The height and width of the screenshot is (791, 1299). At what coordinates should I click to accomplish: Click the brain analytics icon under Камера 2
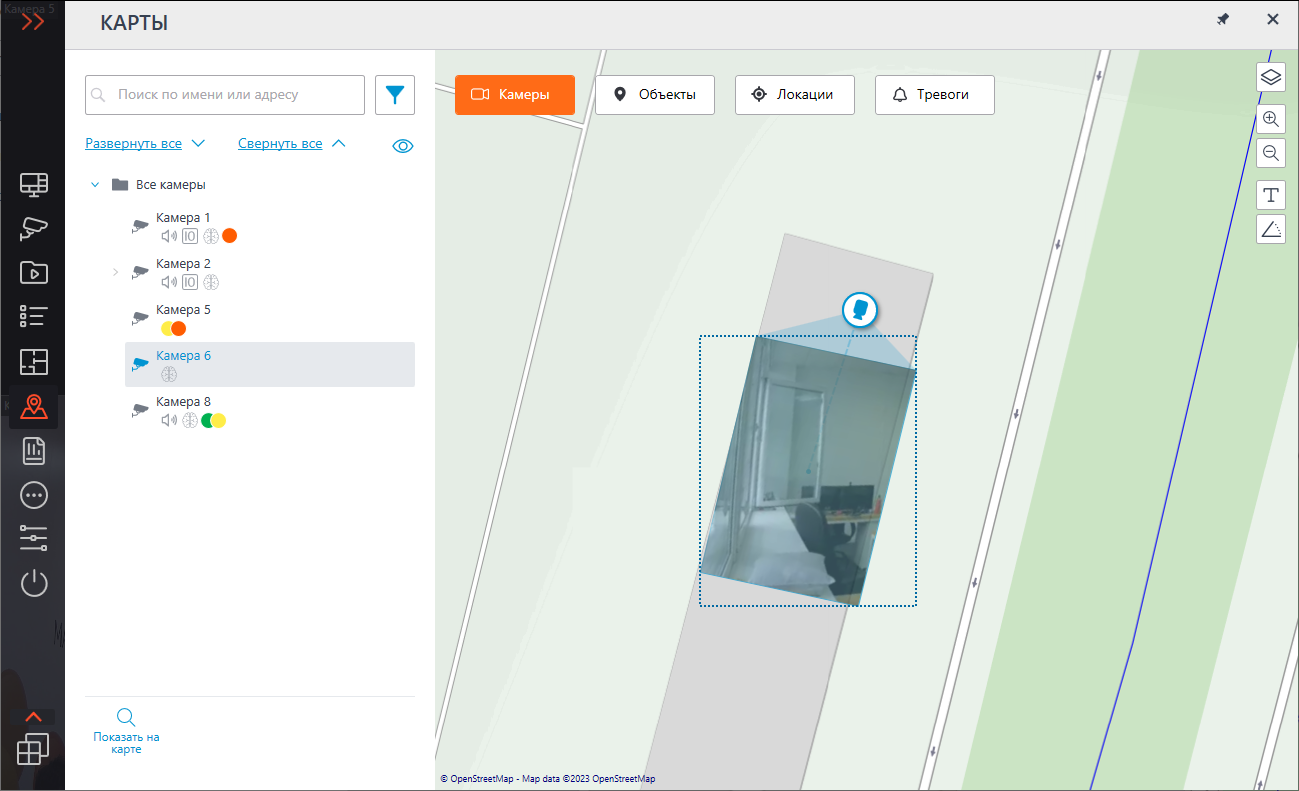[x=211, y=282]
